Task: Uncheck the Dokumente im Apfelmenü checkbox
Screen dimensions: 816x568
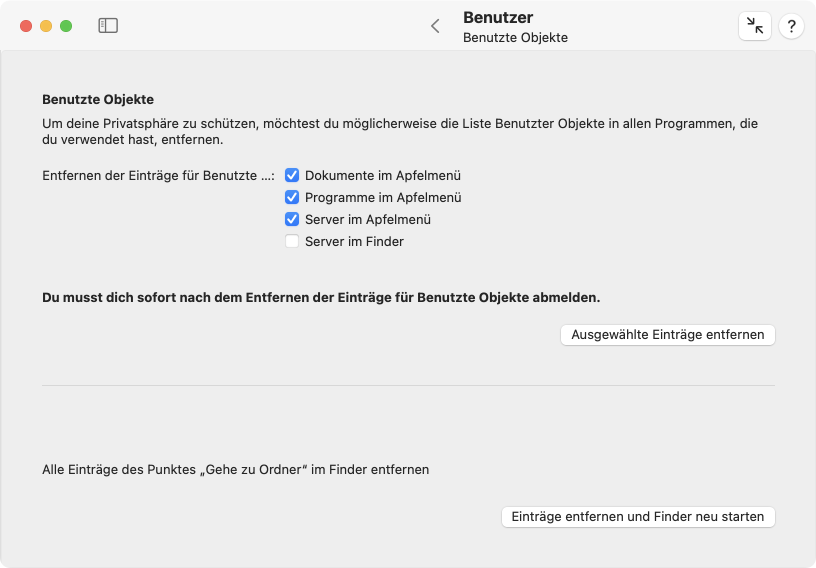Action: pos(292,175)
